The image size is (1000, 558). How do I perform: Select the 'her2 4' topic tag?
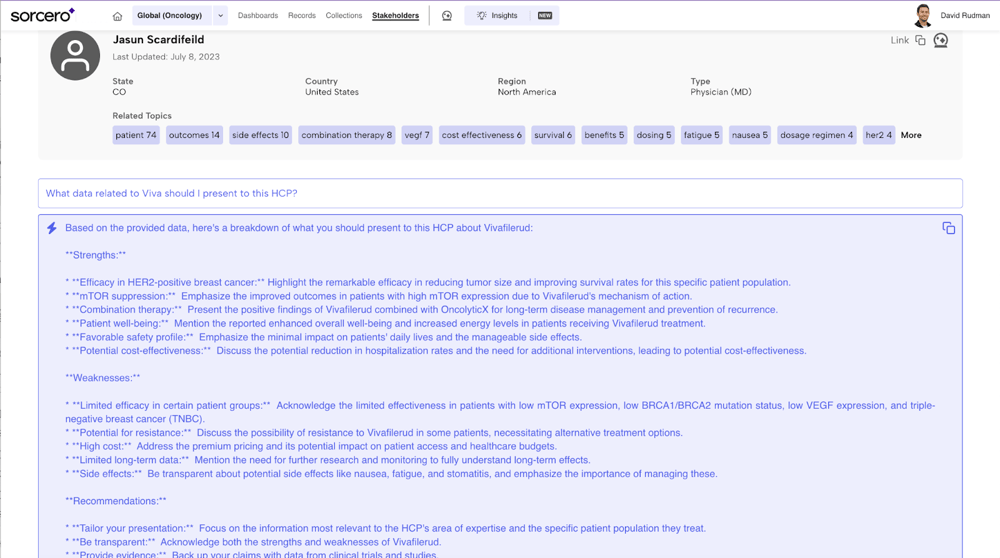[x=878, y=135]
